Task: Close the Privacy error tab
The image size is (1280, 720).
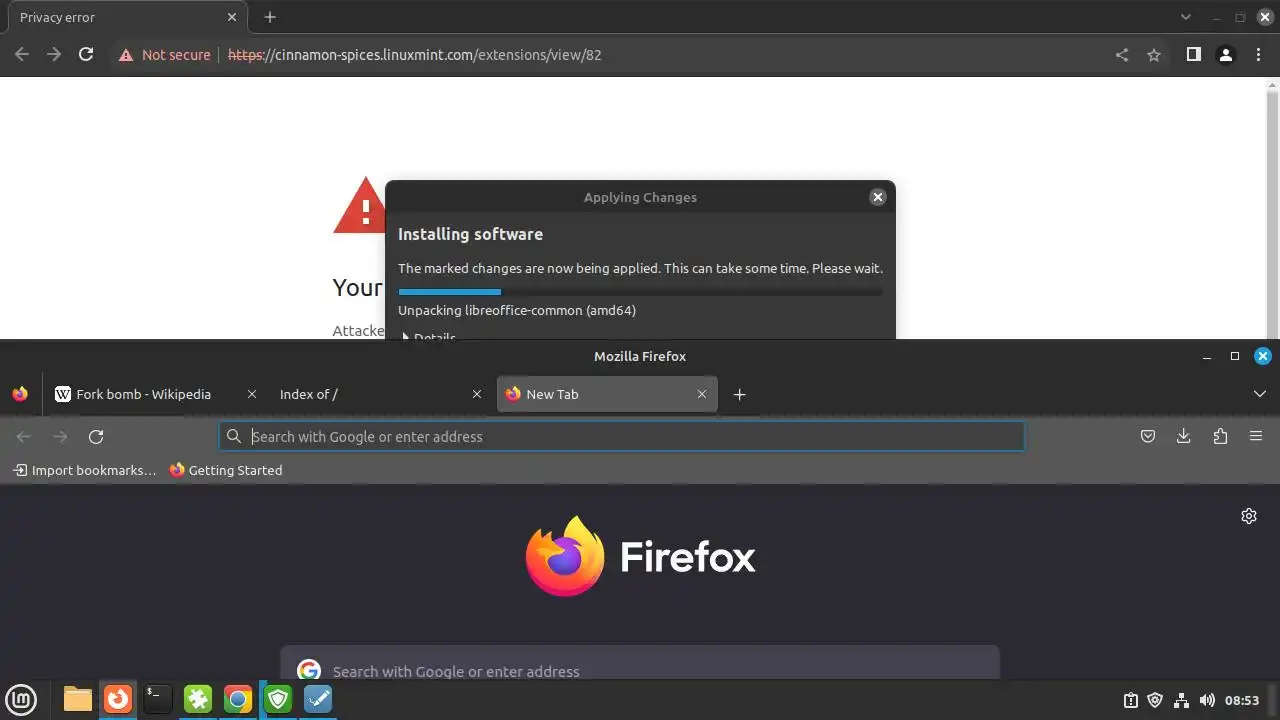Action: [232, 17]
